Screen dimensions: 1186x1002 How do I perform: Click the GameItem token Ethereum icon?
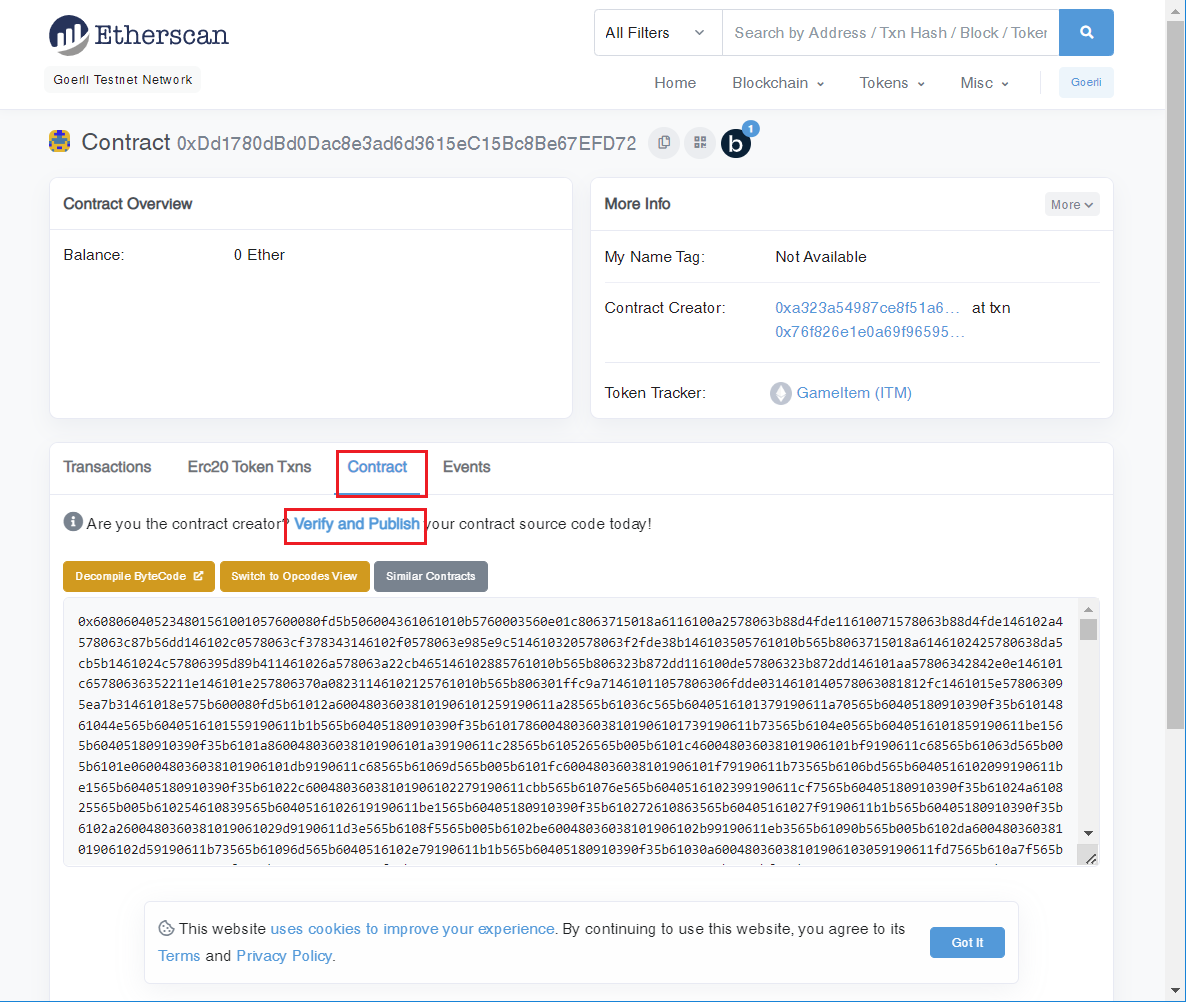(x=780, y=393)
